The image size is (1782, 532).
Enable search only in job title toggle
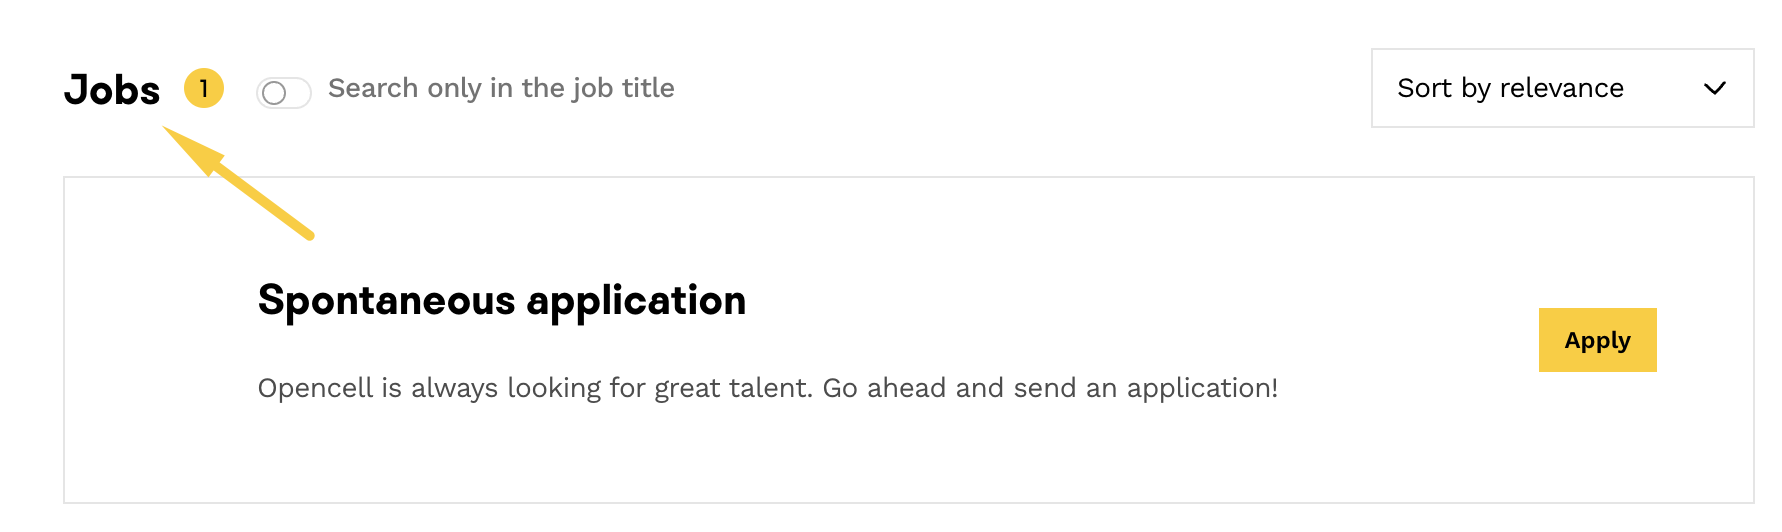coord(284,93)
